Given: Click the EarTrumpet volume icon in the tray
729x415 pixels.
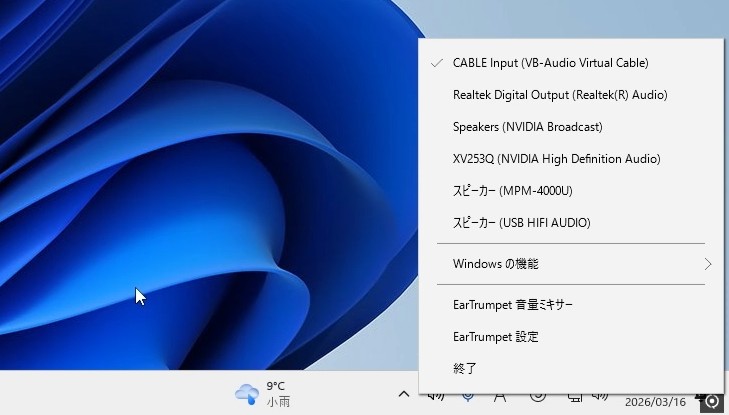Looking at the screenshot, I should point(435,398).
